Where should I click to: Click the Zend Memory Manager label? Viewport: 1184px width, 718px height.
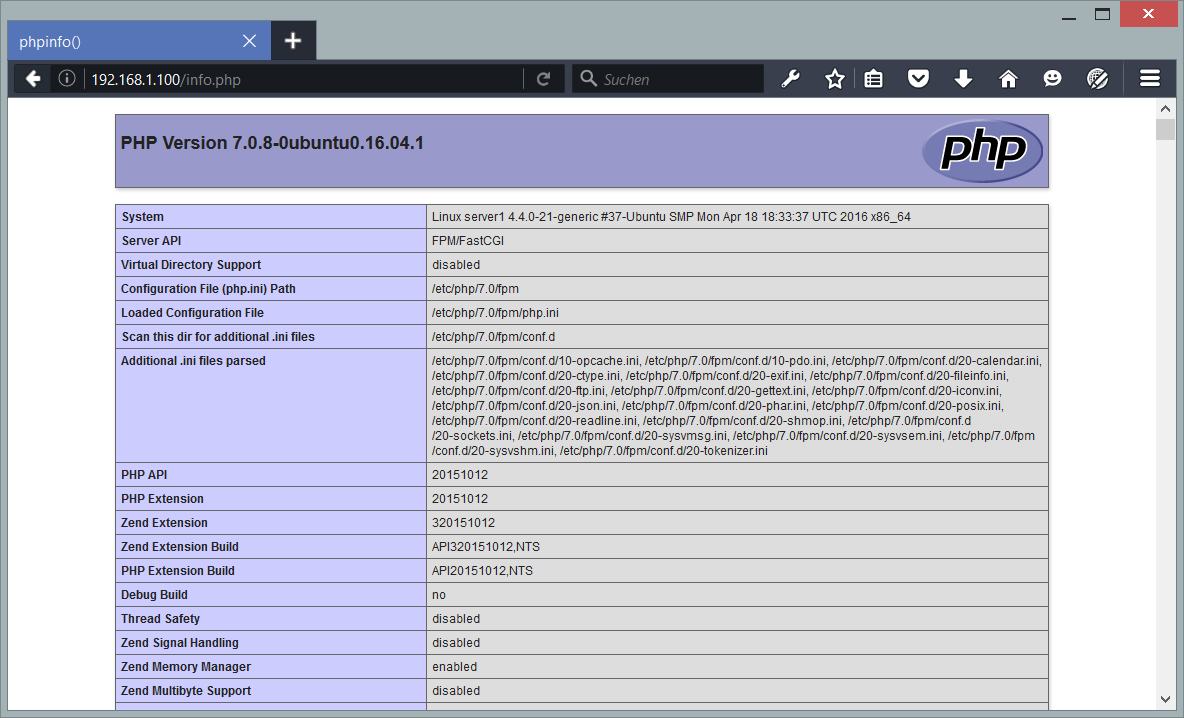[185, 667]
